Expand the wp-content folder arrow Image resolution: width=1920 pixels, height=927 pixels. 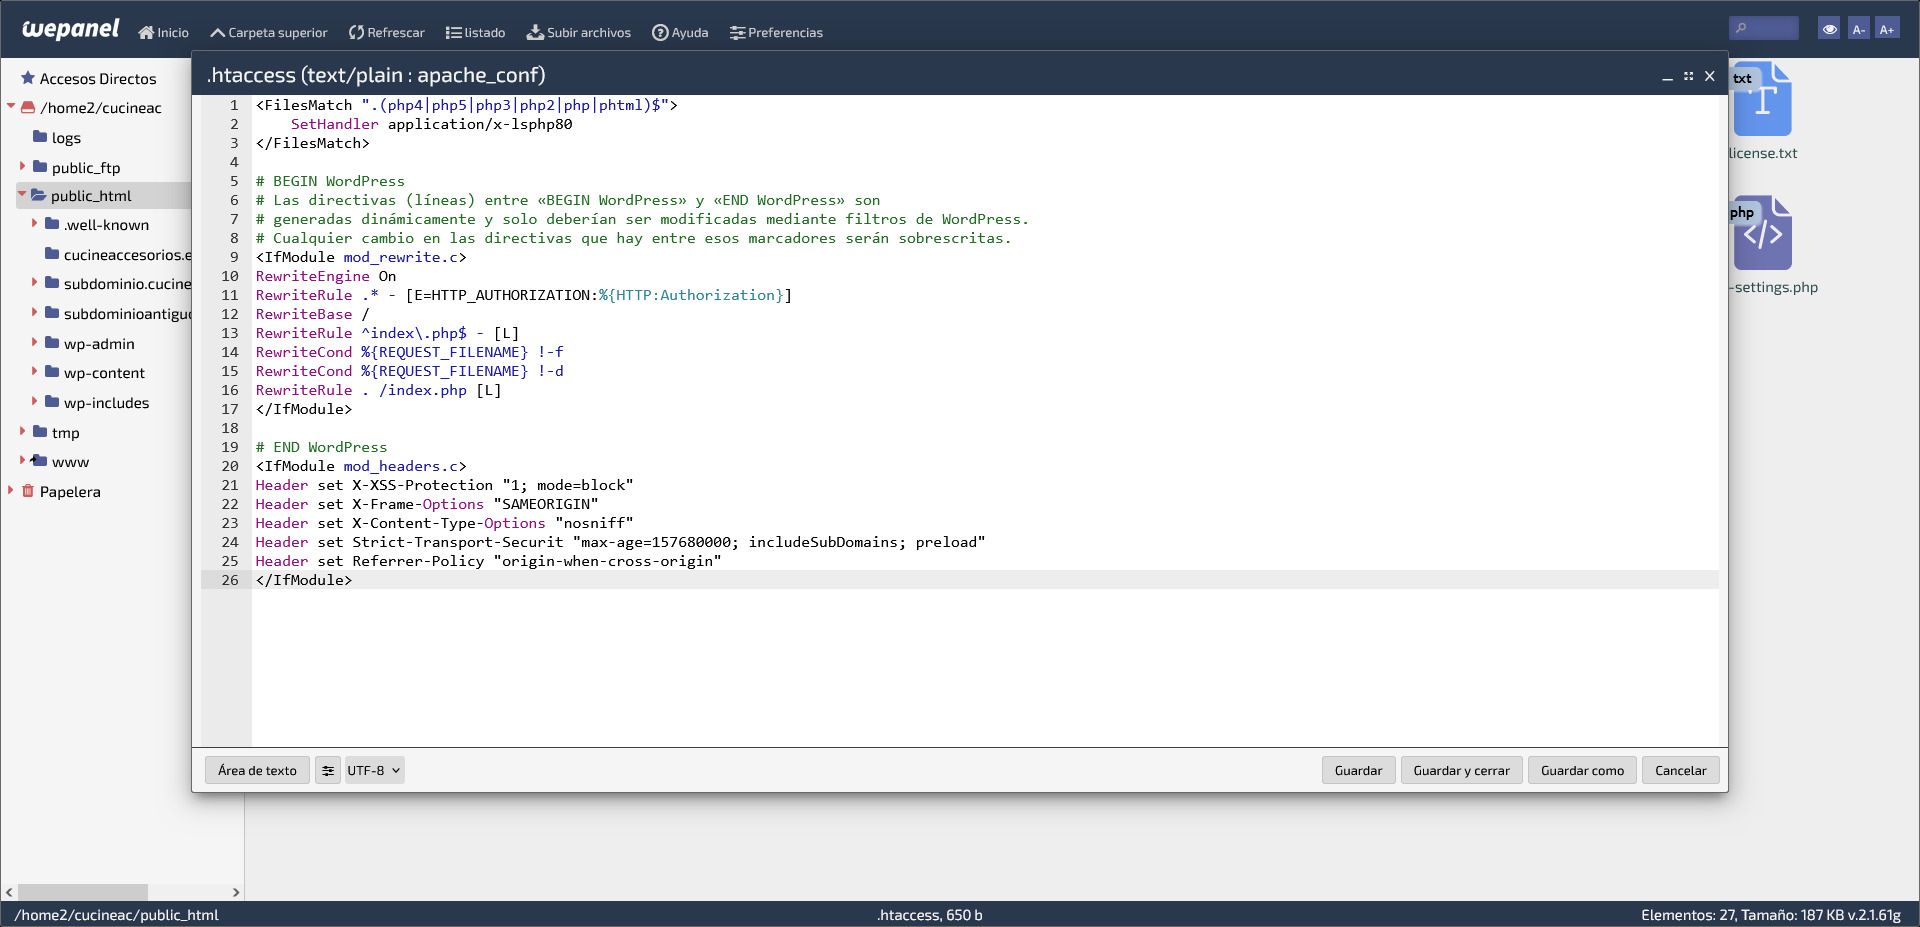coord(34,371)
